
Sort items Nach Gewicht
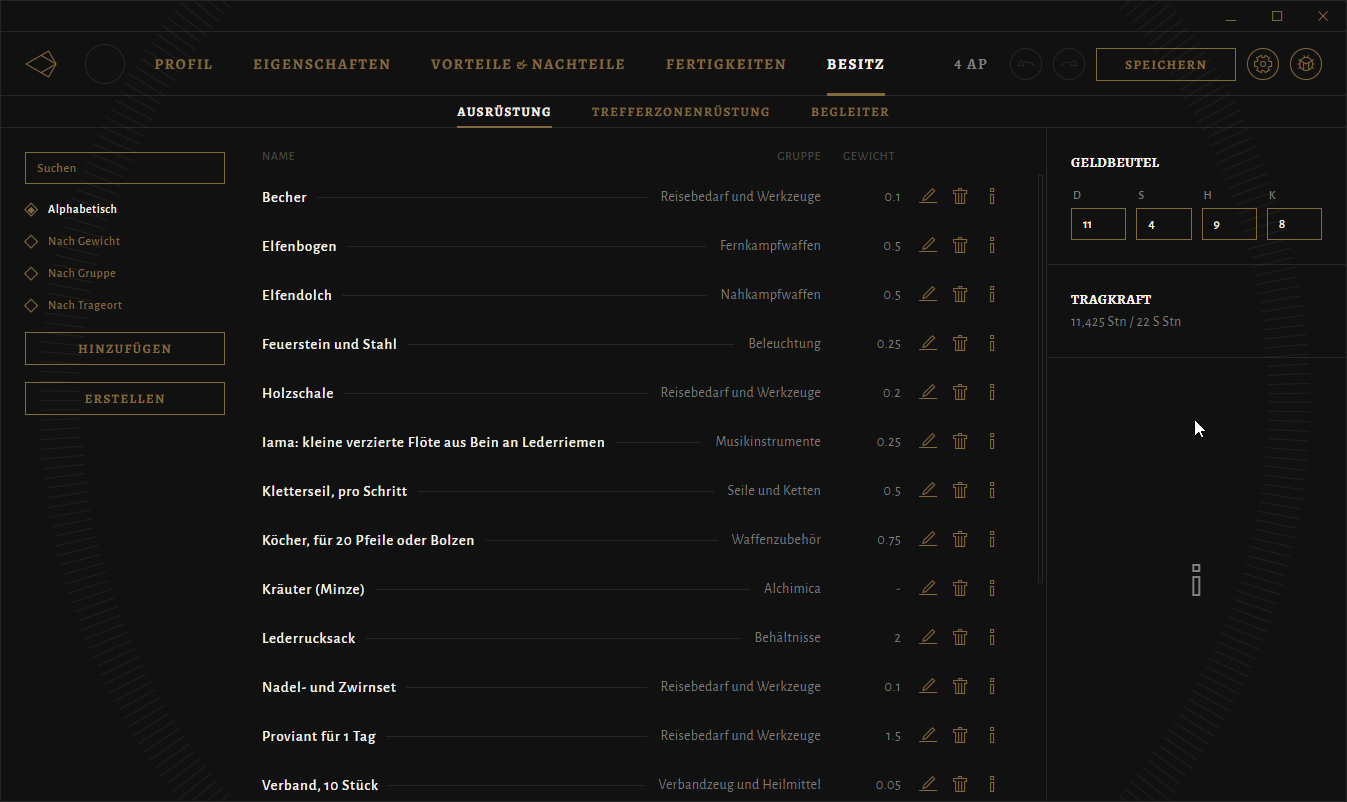point(73,241)
